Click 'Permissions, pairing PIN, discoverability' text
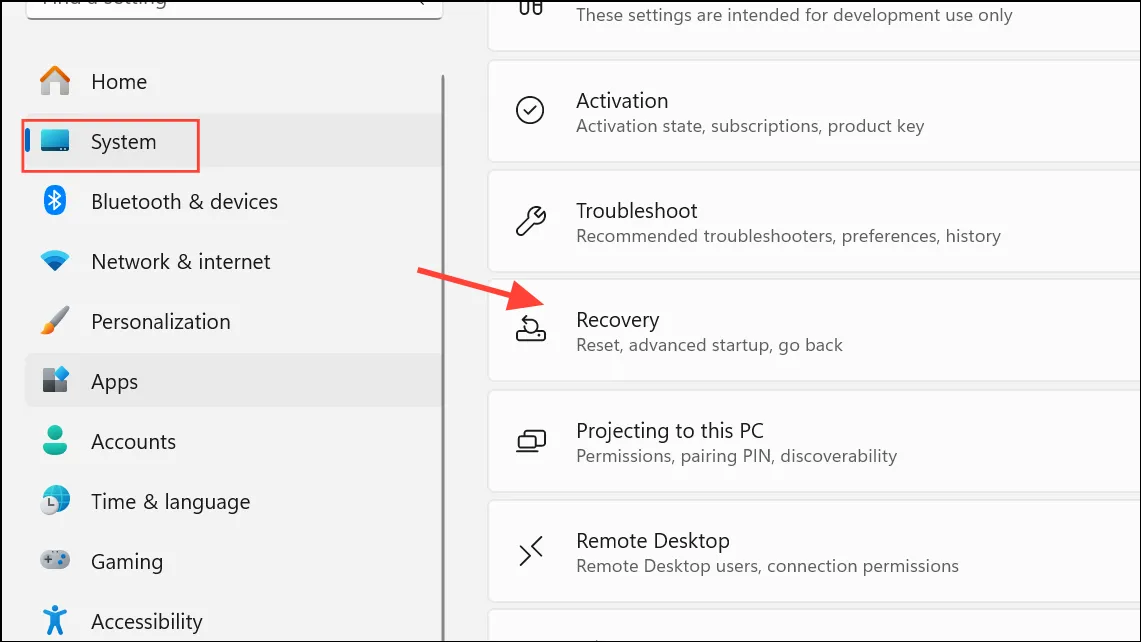Screen dimensions: 1141x642 736,456
